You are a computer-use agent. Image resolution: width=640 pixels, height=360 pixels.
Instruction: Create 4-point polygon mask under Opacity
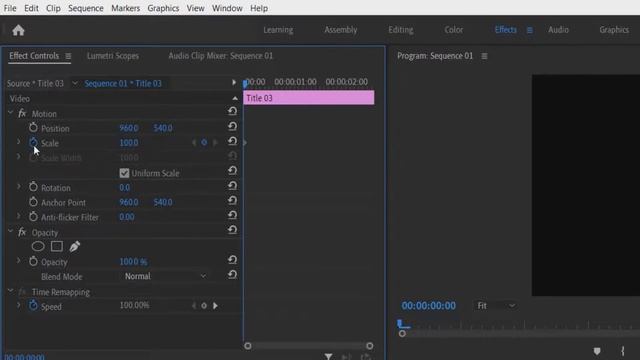pos(57,247)
